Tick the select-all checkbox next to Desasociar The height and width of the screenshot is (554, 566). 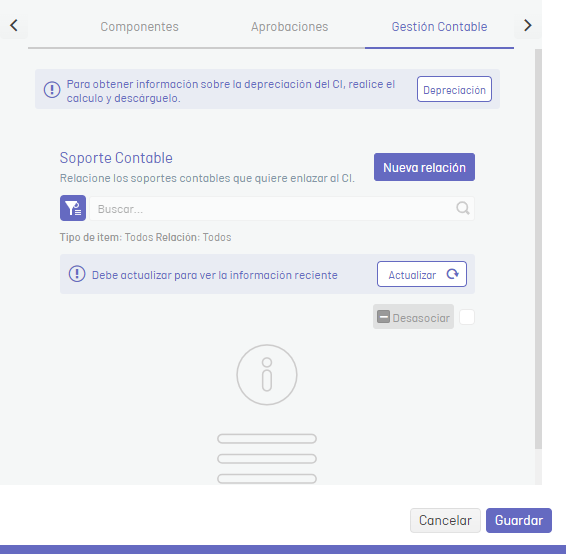point(467,317)
